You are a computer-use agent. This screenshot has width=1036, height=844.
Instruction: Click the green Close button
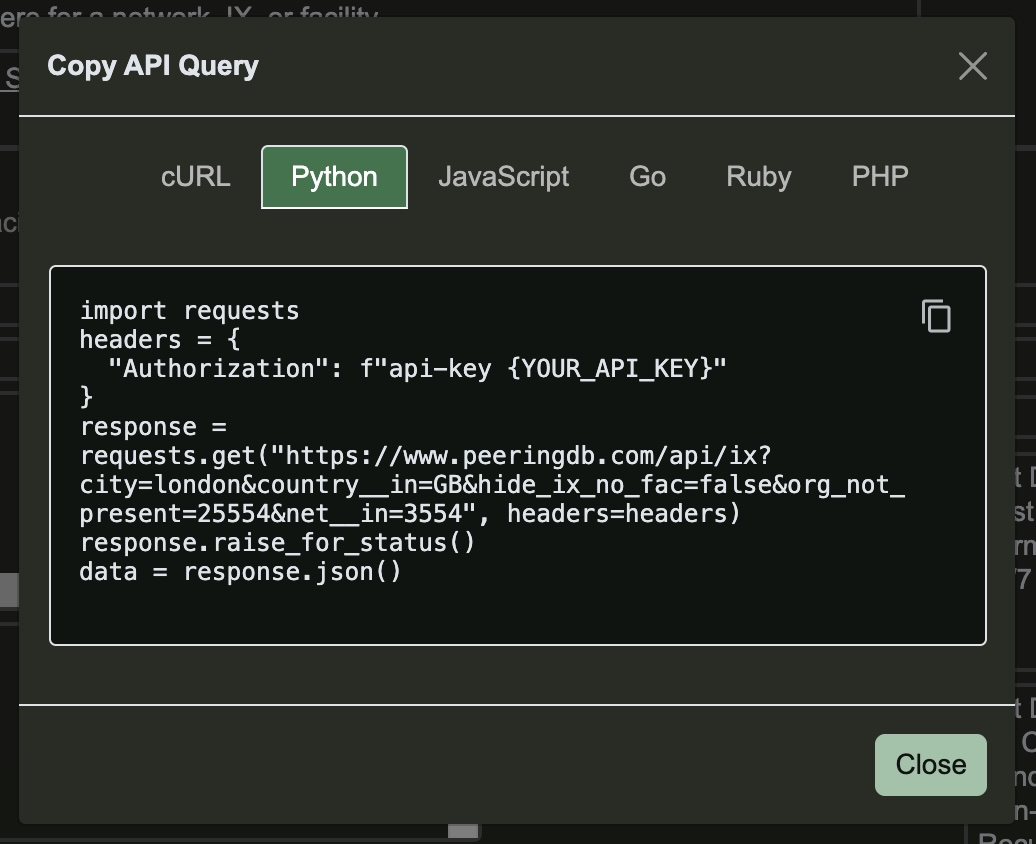[x=930, y=765]
